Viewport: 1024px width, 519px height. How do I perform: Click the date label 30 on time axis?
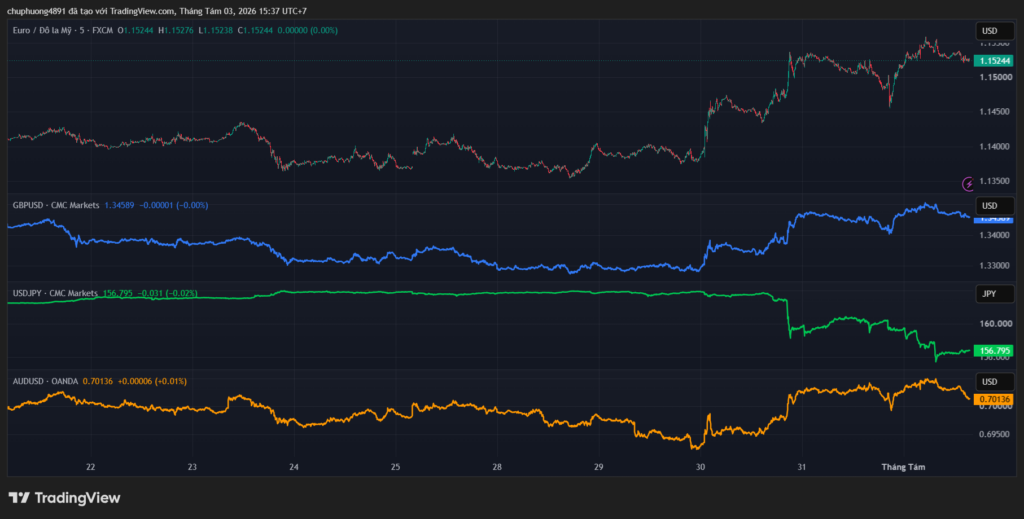point(700,467)
